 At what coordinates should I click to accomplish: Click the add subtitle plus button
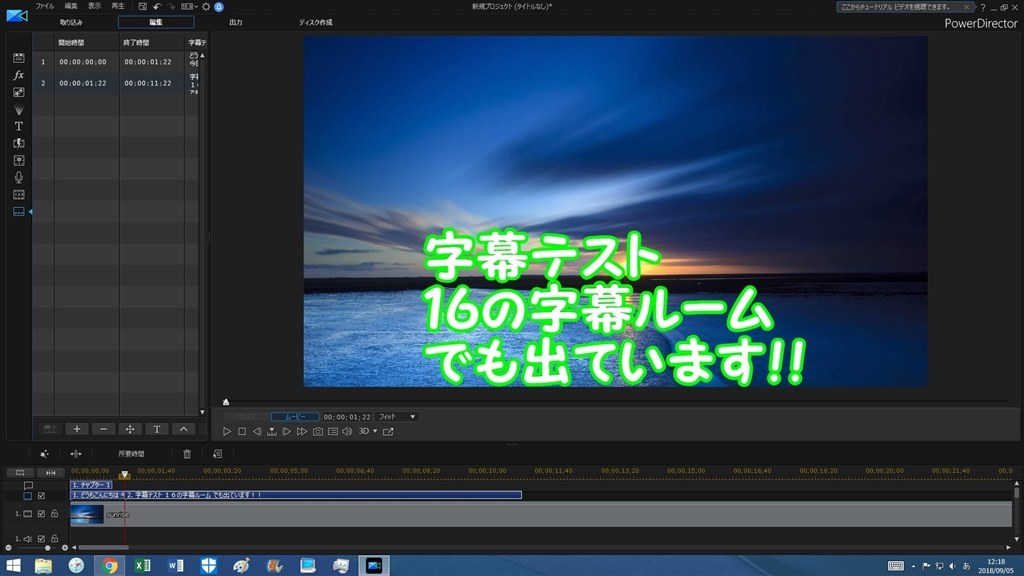point(76,428)
